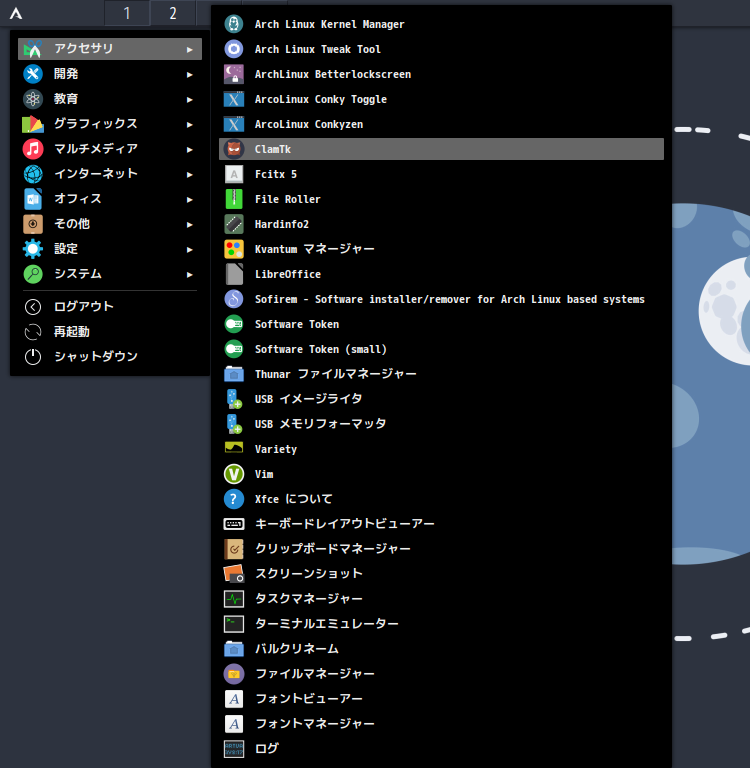The width and height of the screenshot is (750, 768).
Task: Switch to workspace 2
Action: 173,13
